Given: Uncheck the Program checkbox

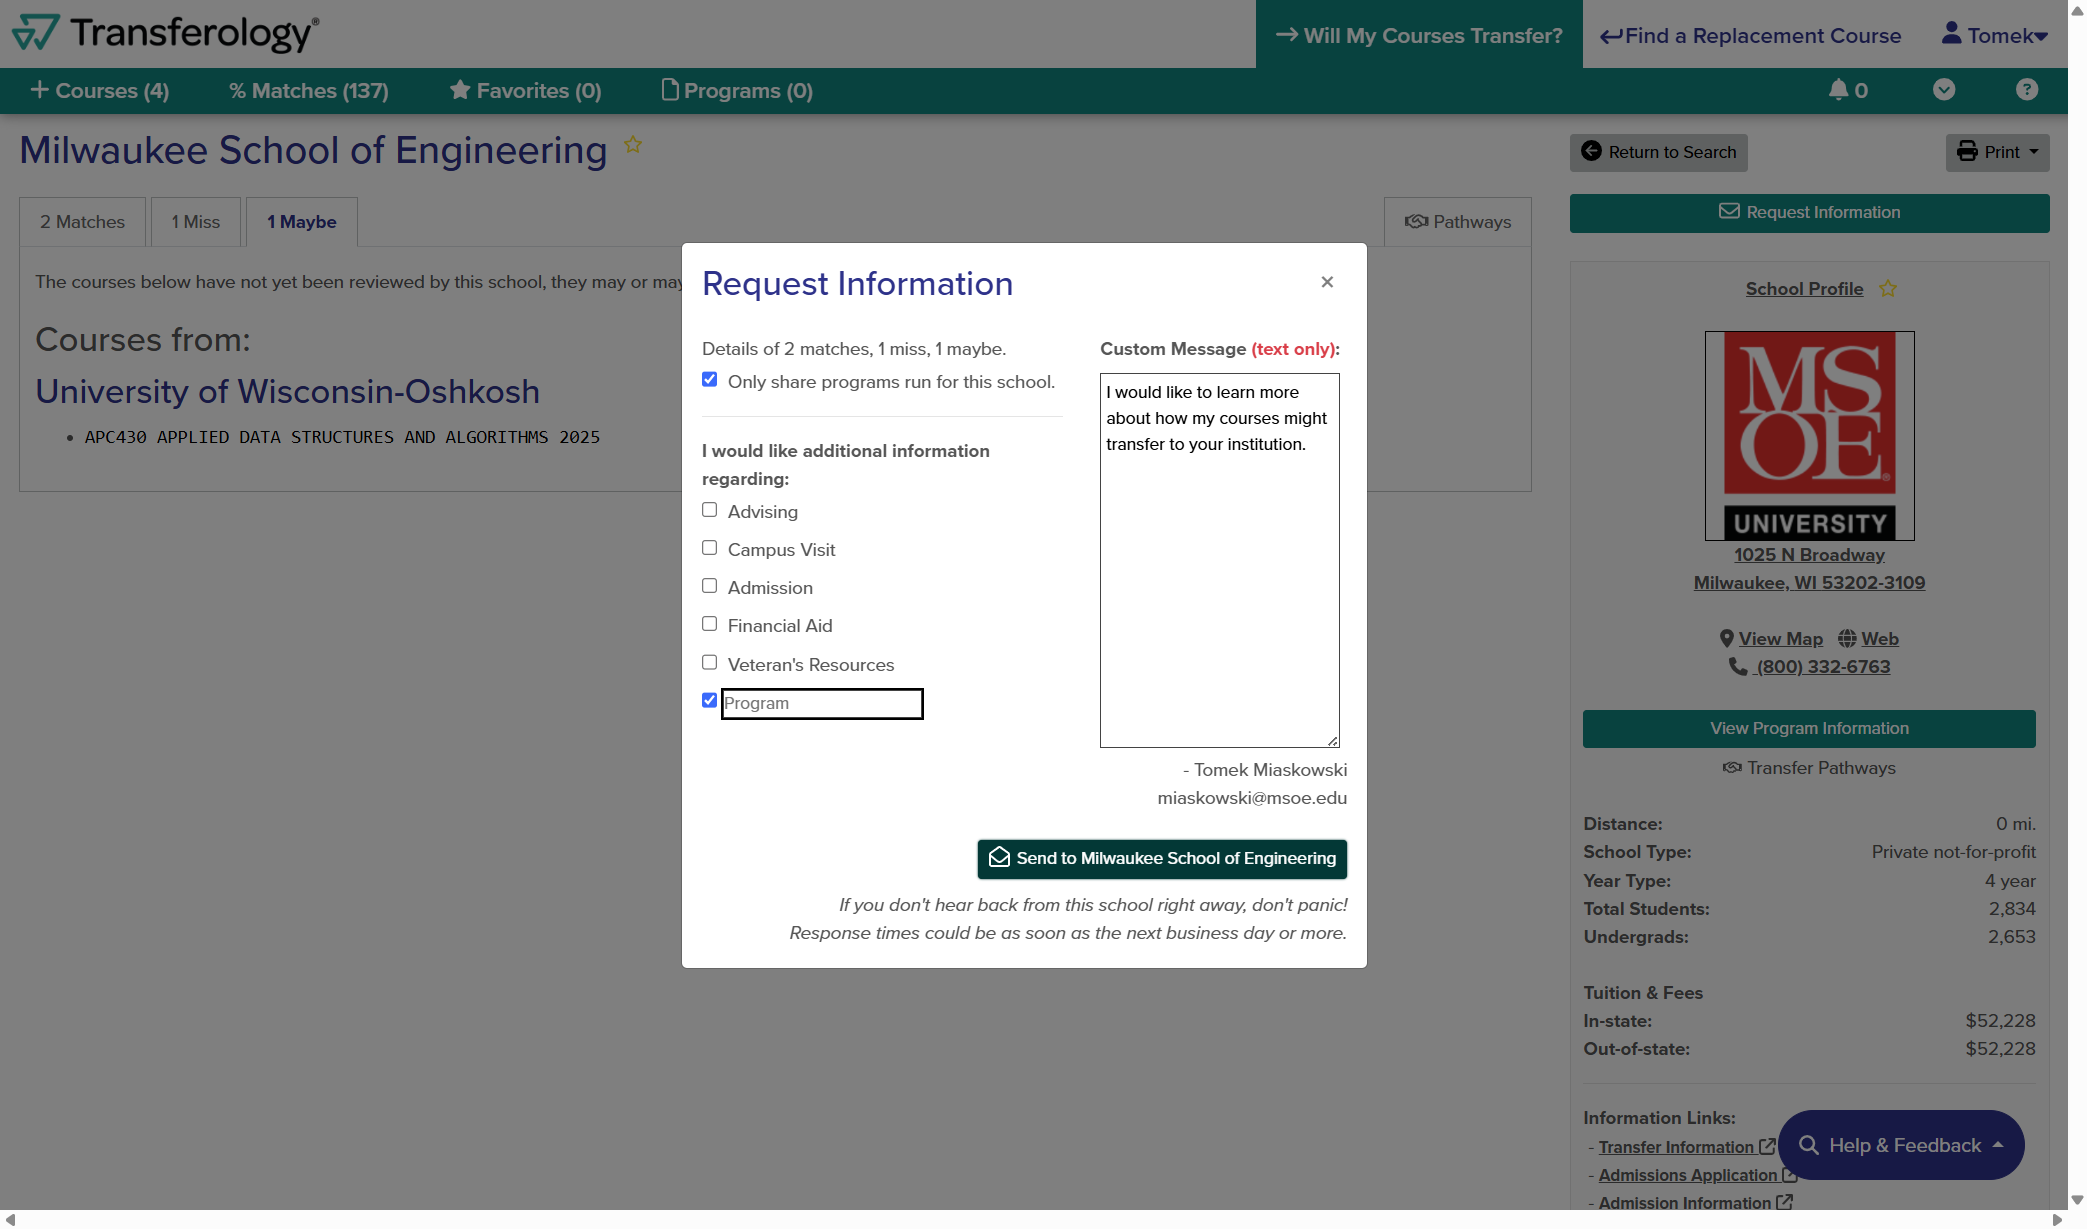Looking at the screenshot, I should 710,701.
